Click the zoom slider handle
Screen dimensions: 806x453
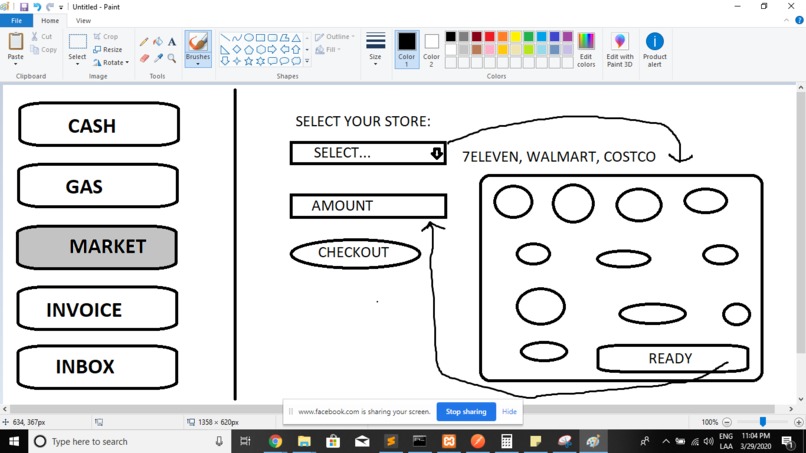[763, 422]
